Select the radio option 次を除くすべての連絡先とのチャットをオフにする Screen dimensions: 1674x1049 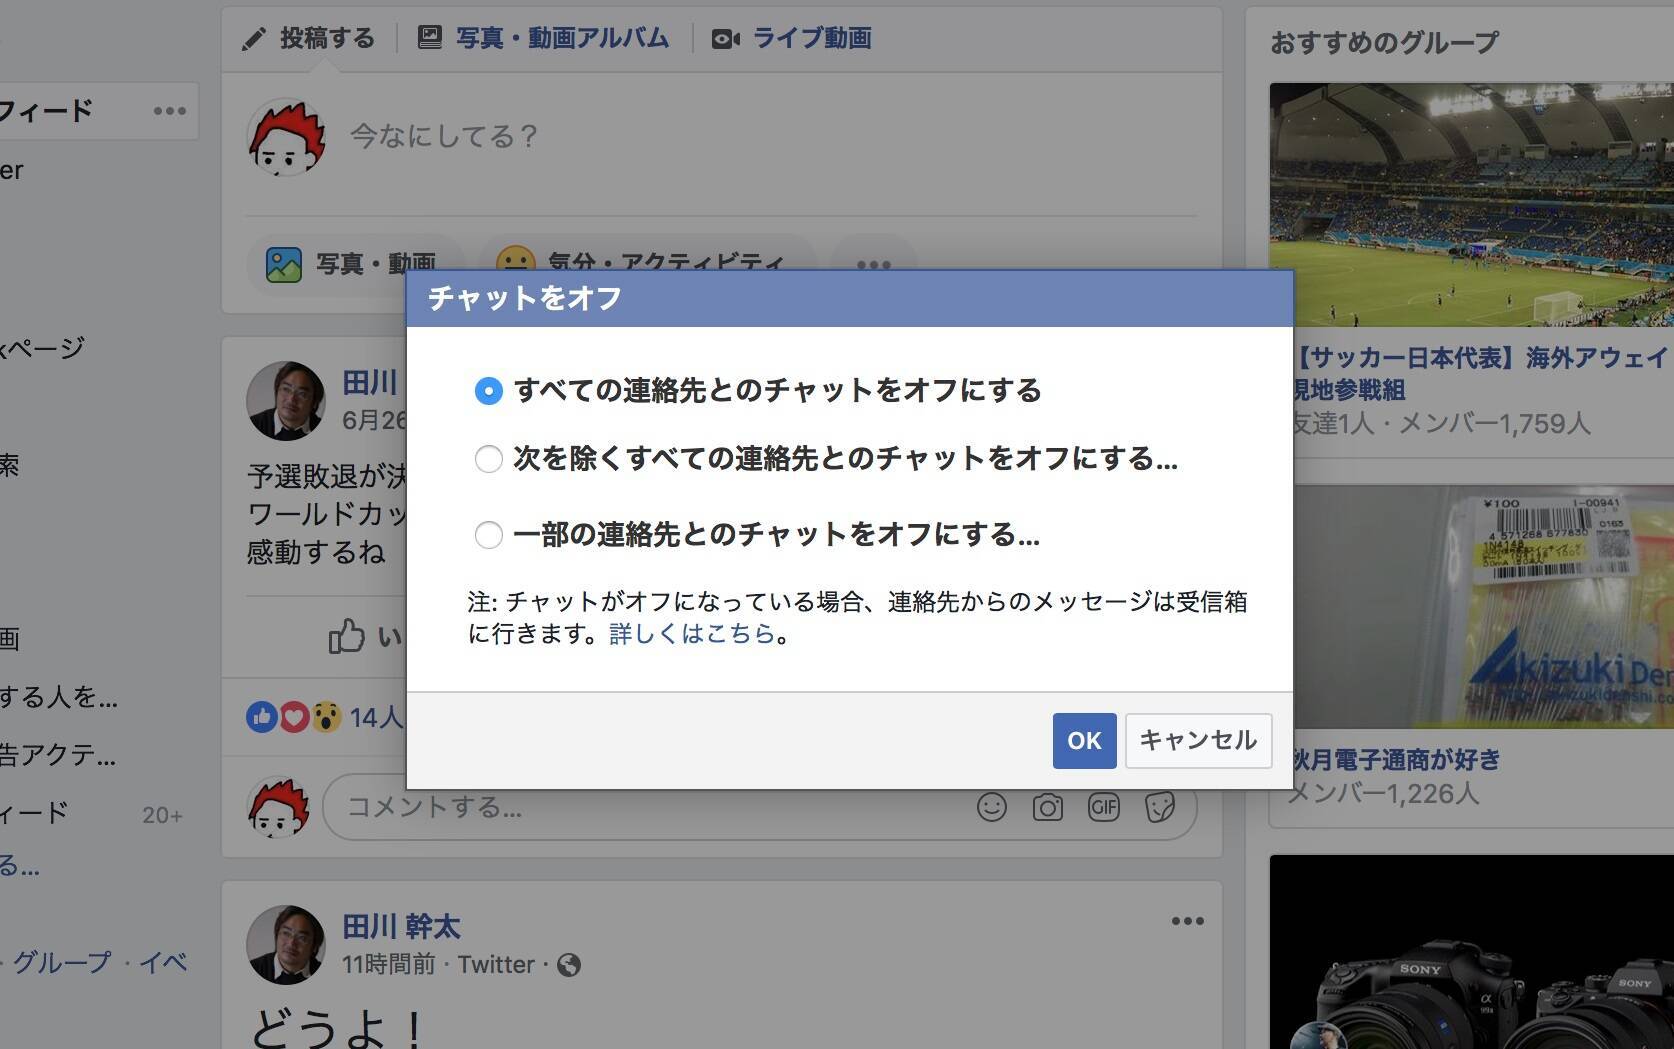[x=488, y=459]
